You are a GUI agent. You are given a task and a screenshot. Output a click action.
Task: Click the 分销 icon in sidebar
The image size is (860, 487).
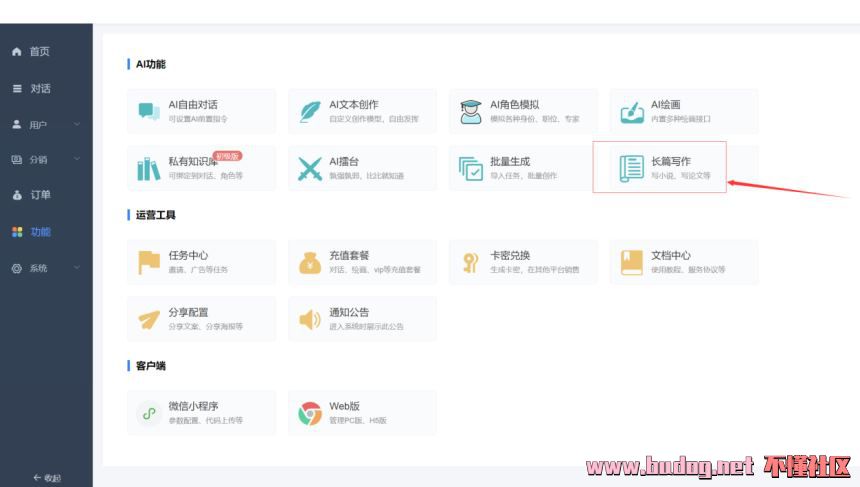point(16,160)
